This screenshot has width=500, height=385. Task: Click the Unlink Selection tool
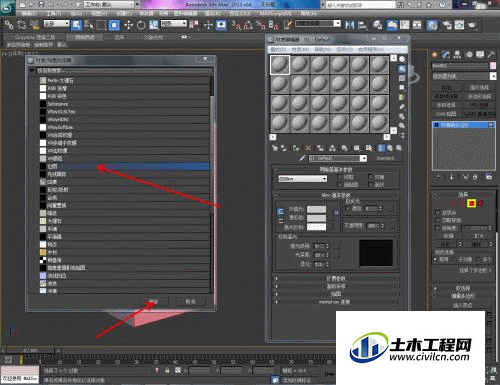click(x=22, y=25)
